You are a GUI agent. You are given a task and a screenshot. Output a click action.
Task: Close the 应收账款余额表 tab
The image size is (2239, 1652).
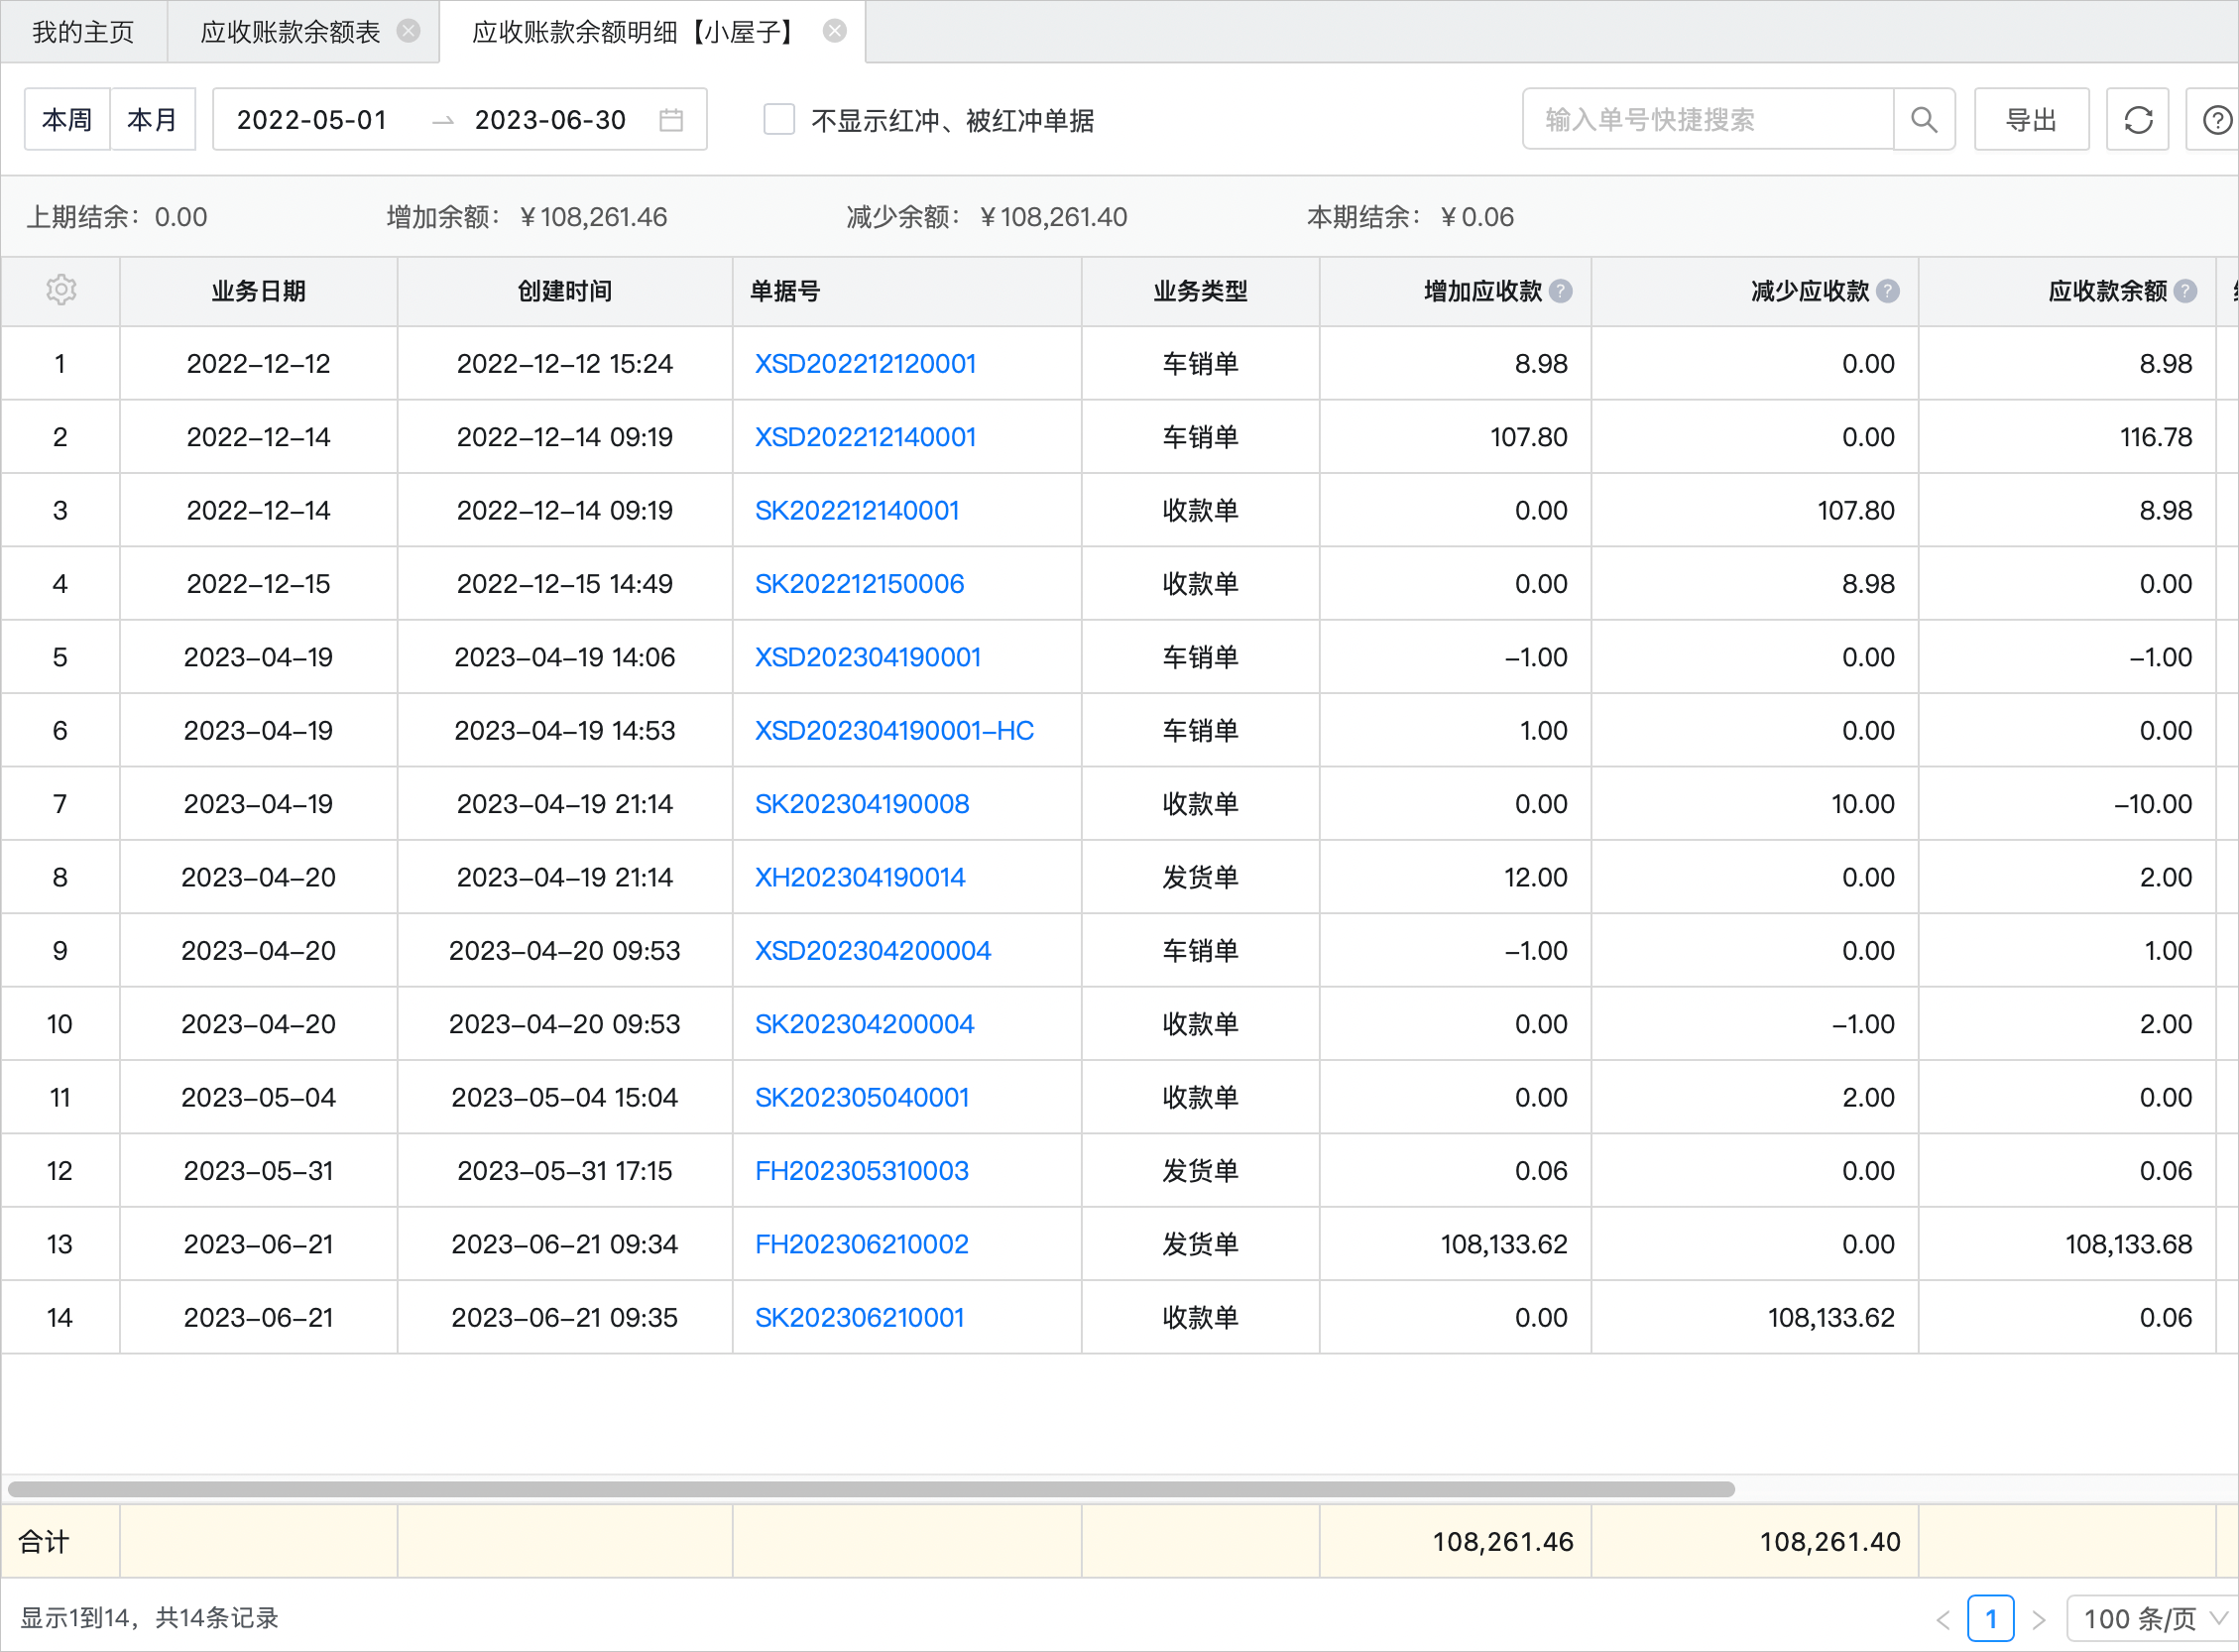(408, 31)
